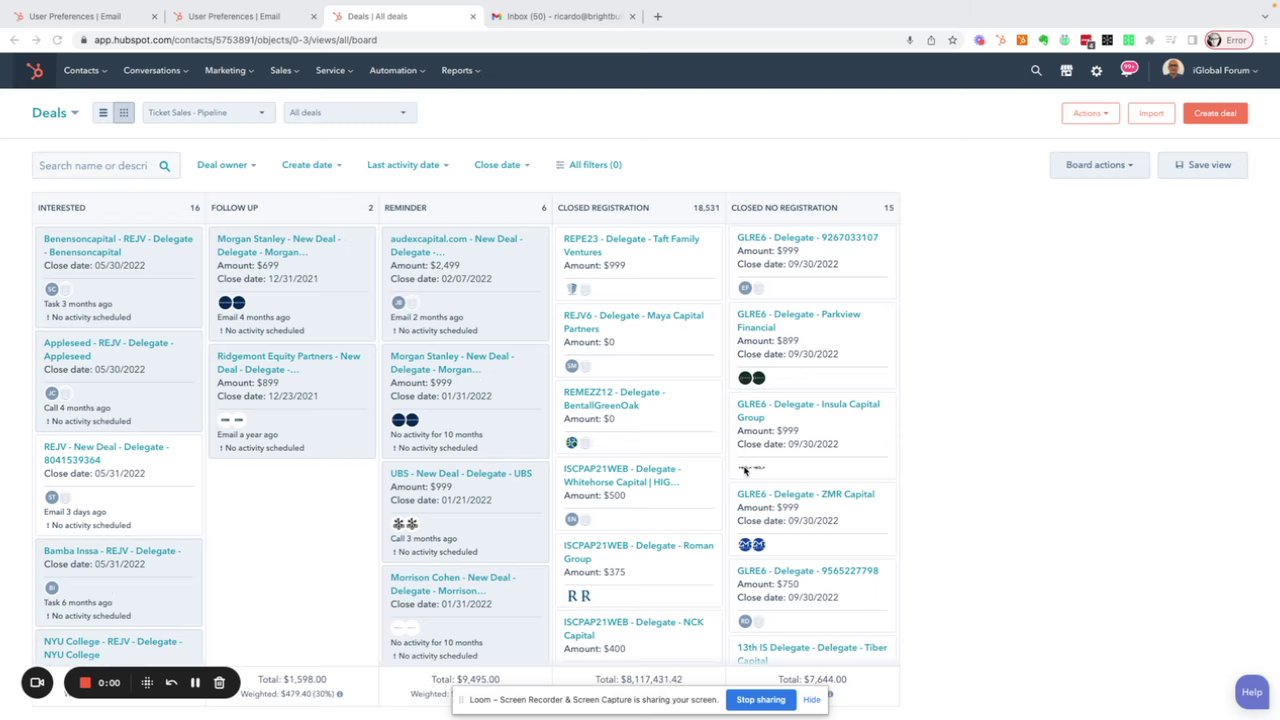The image size is (1280, 720).
Task: Open the iGlobal Forum account menu
Action: 1210,70
